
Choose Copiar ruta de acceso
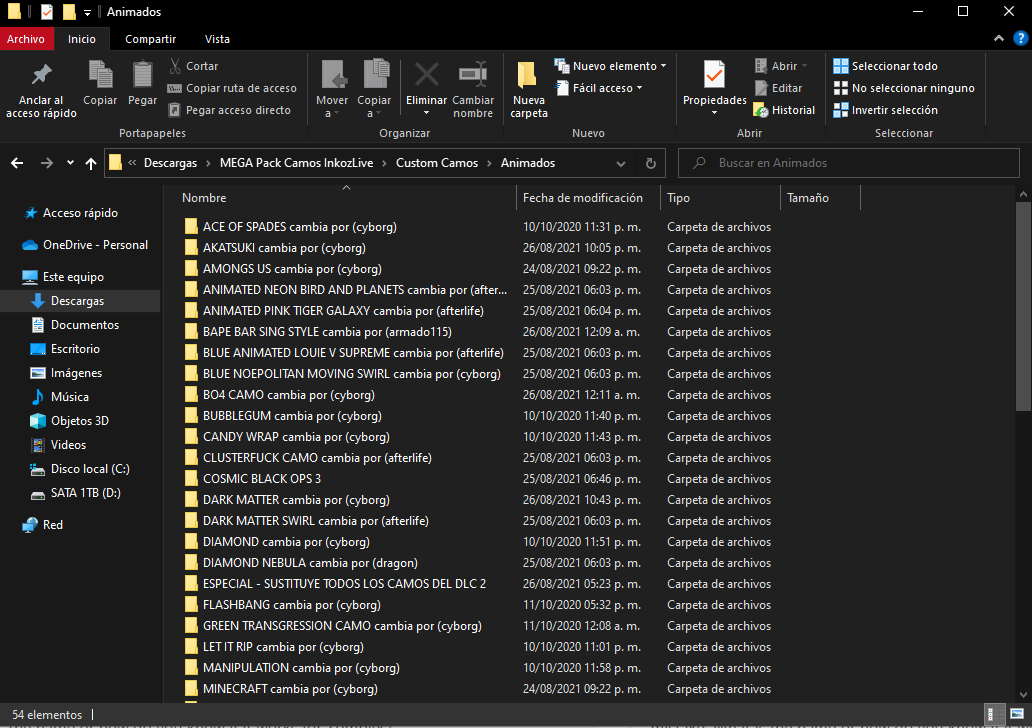(x=232, y=88)
